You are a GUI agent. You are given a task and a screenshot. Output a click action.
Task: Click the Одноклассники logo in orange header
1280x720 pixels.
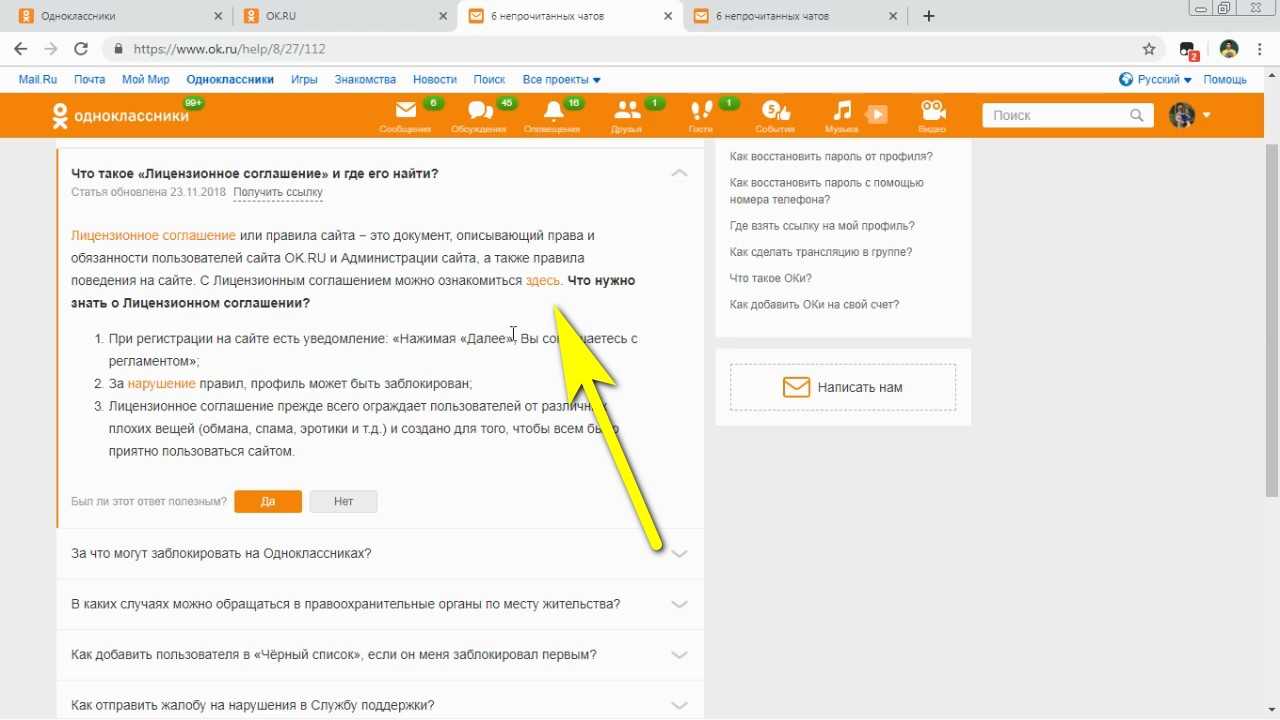[x=120, y=116]
